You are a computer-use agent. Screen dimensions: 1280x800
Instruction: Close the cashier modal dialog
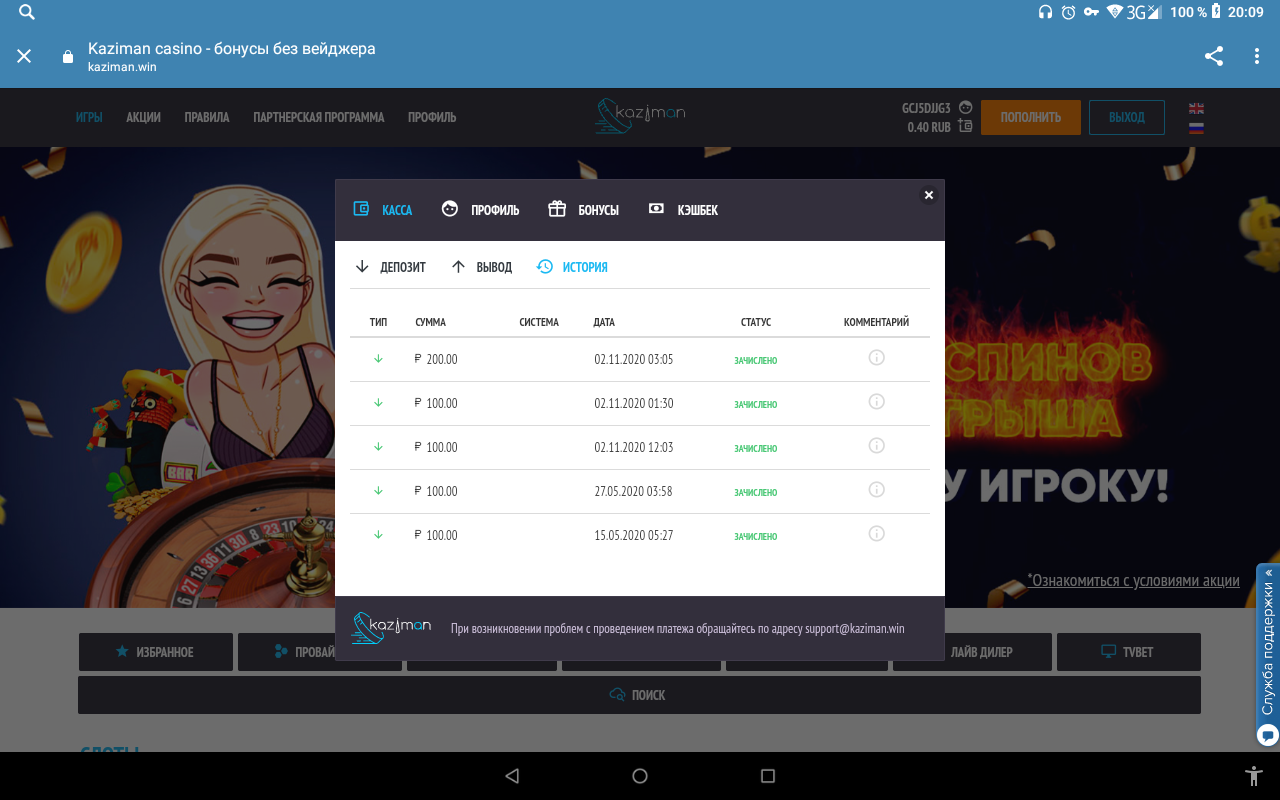click(x=928, y=195)
